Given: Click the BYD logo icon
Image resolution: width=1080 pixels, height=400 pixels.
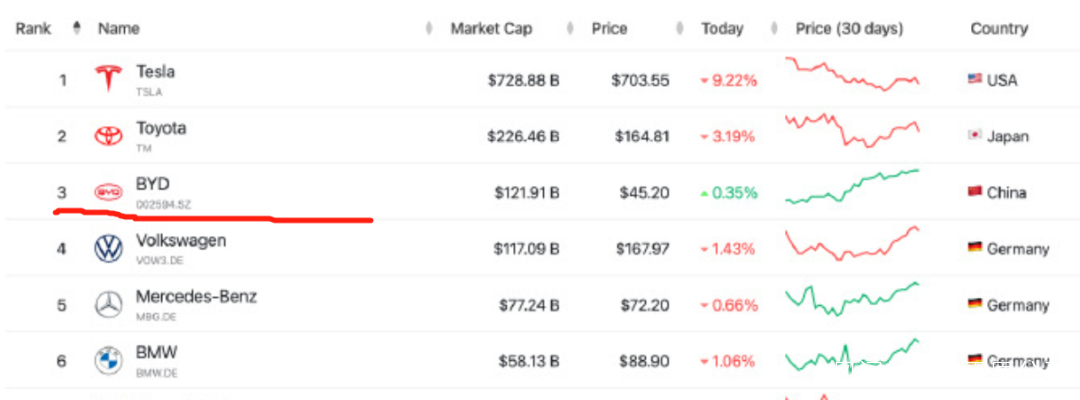Looking at the screenshot, I should (107, 191).
